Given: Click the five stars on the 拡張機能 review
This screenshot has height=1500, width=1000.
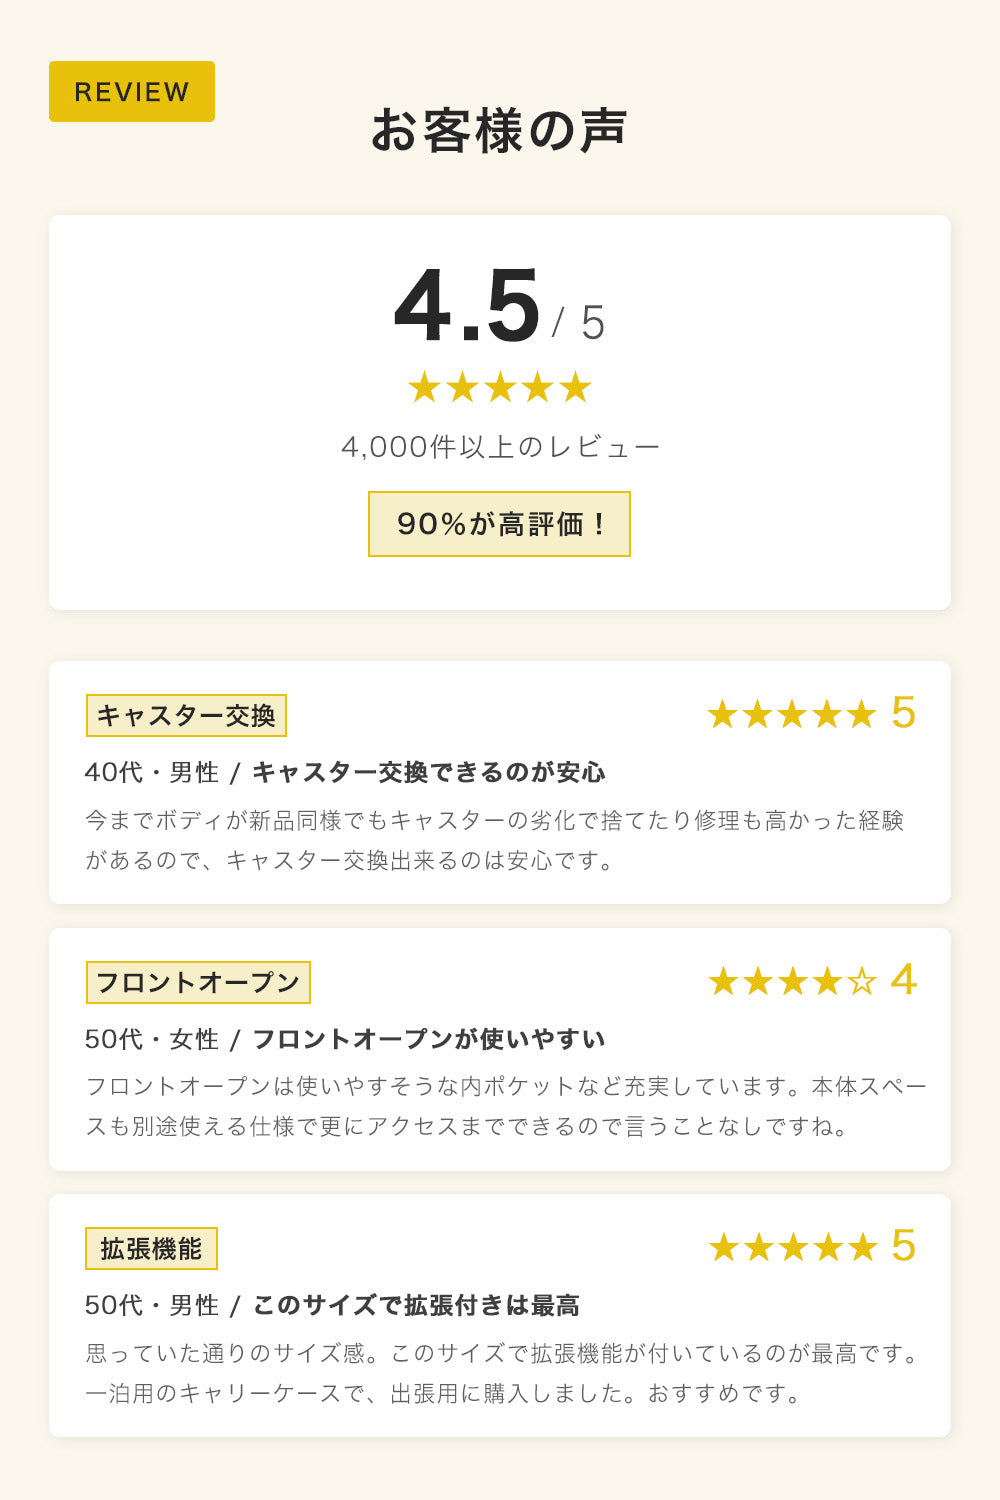Looking at the screenshot, I should coord(793,1247).
